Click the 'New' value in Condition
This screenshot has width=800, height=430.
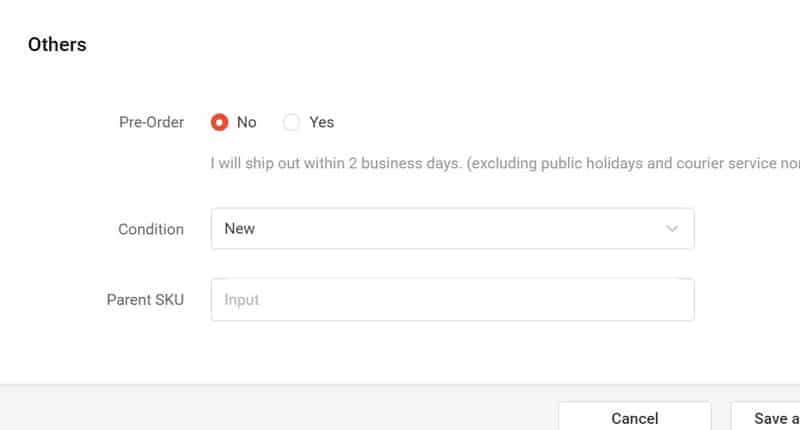[x=240, y=229]
